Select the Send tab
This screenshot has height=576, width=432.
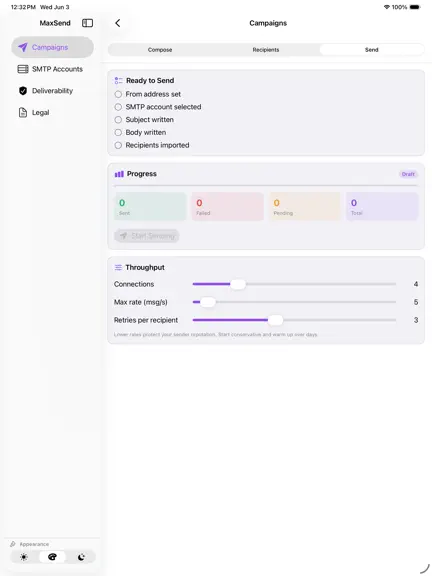tap(371, 50)
